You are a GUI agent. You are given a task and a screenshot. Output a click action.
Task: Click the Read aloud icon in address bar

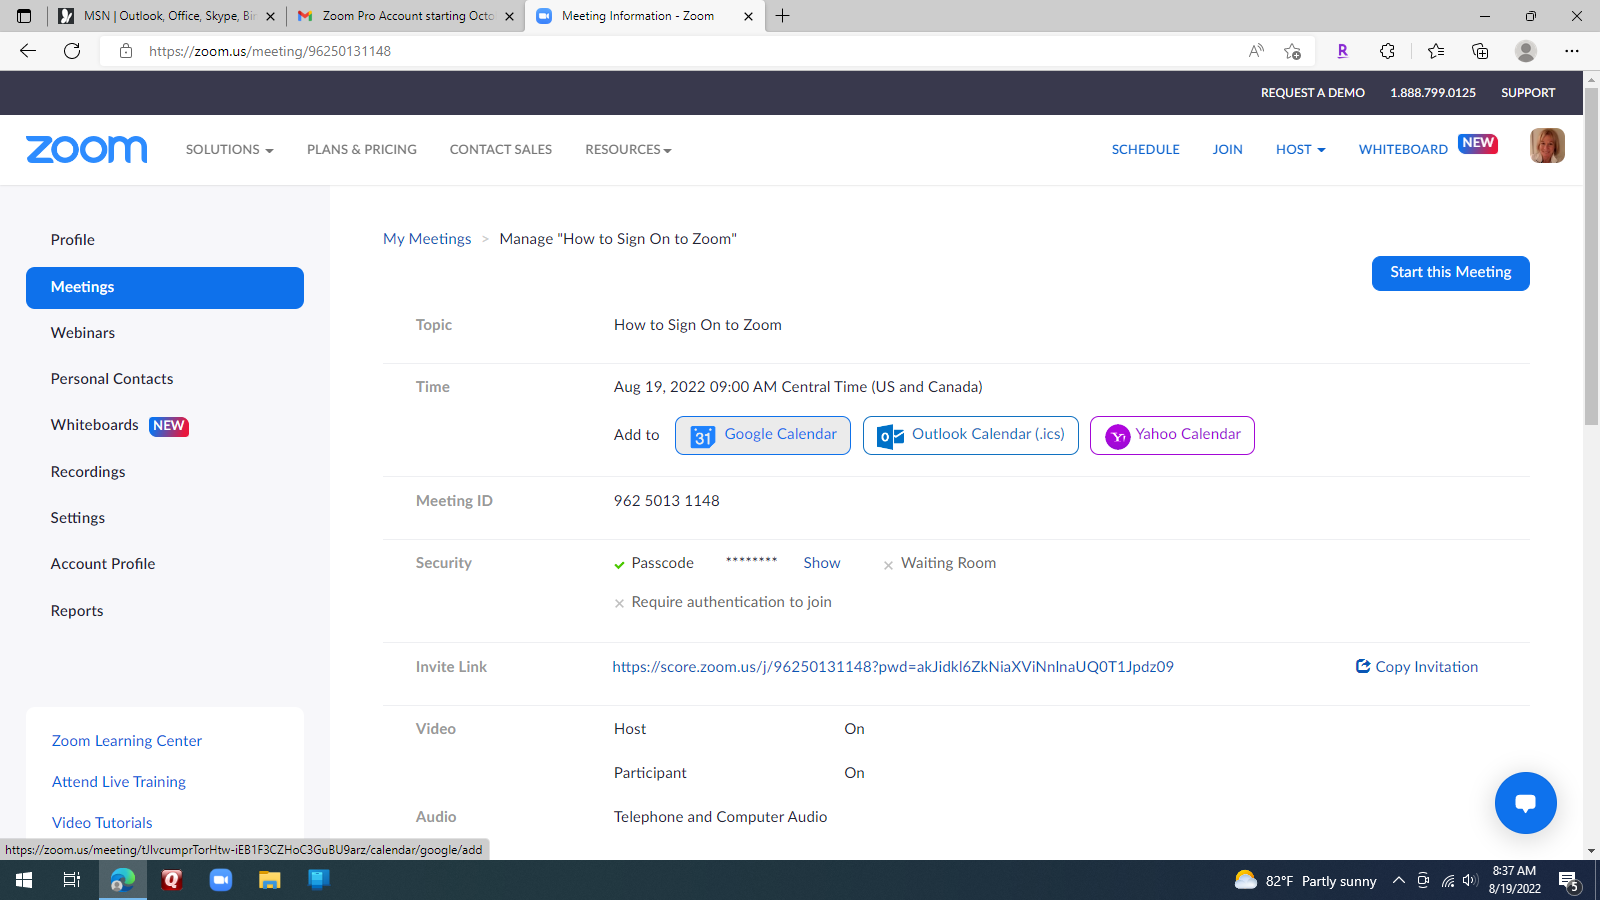pyautogui.click(x=1256, y=51)
